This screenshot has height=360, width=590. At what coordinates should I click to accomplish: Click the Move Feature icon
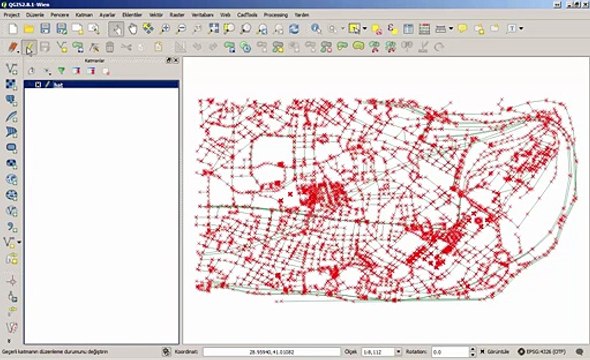click(78, 47)
